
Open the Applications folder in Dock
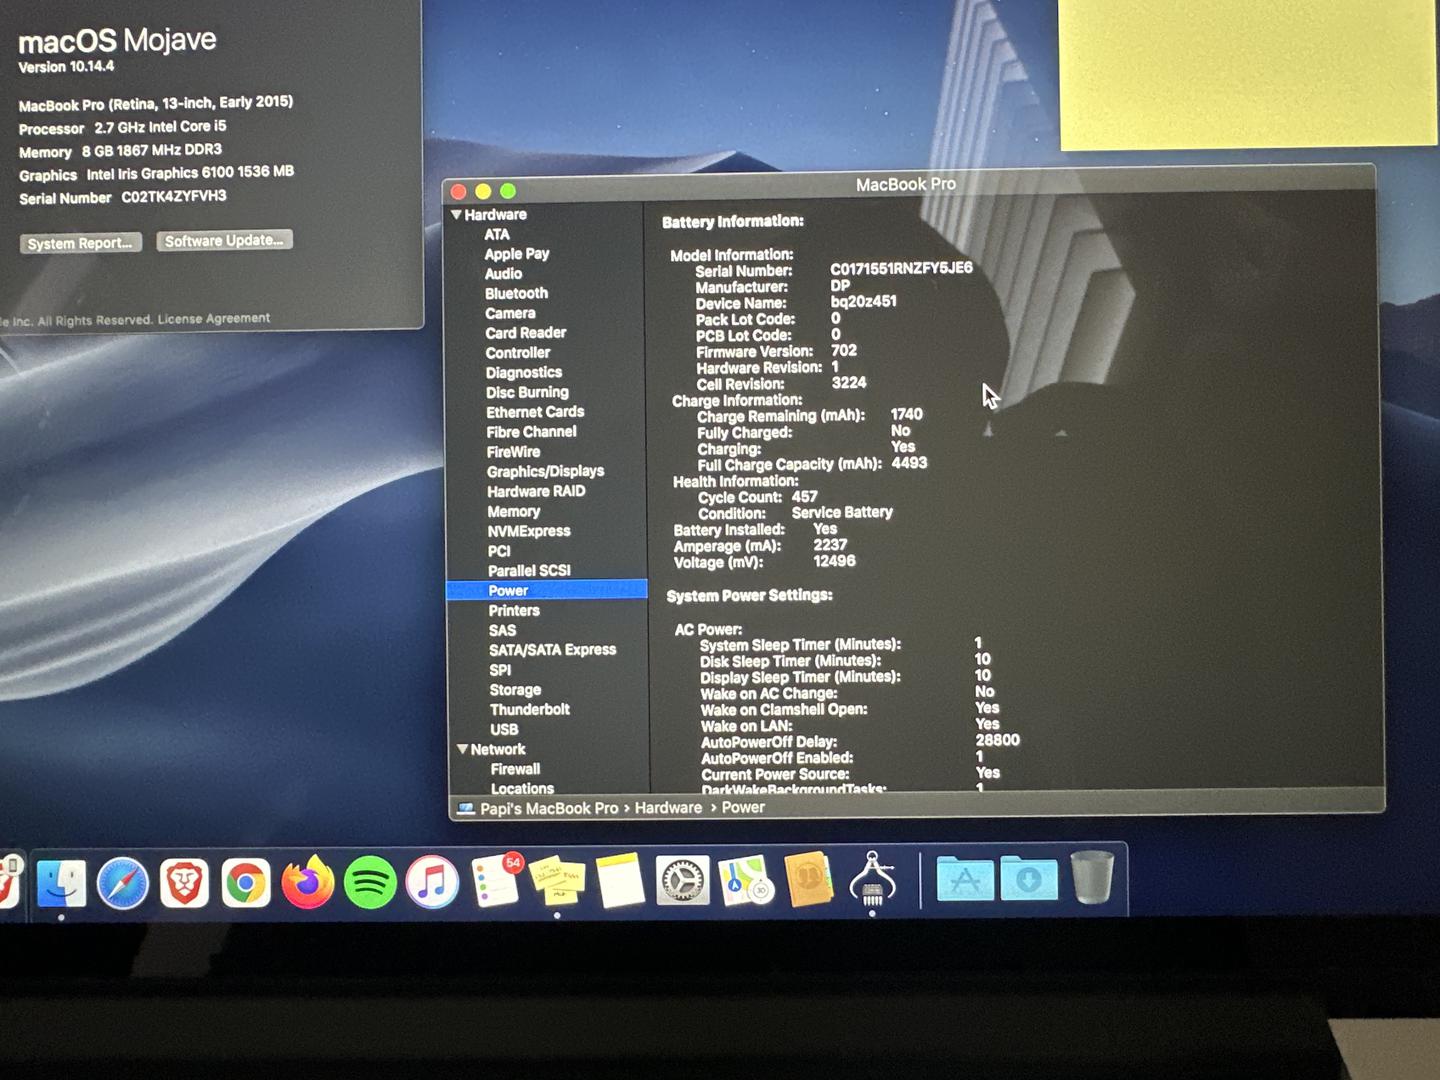(965, 879)
